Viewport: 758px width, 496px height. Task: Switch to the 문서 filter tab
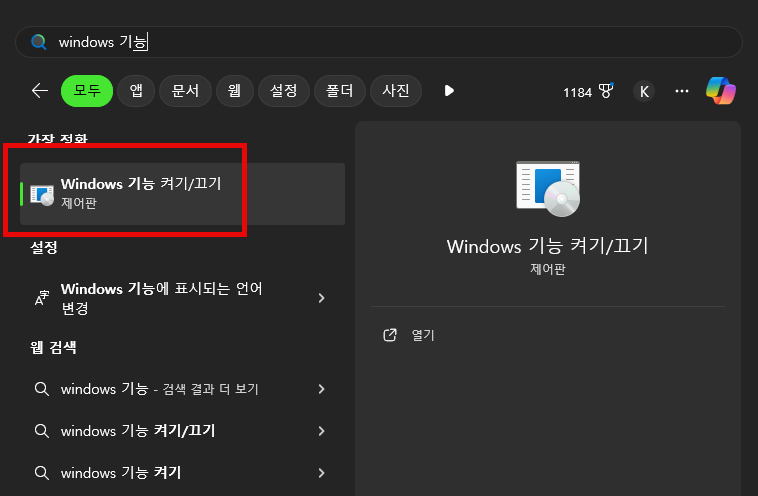[x=185, y=90]
